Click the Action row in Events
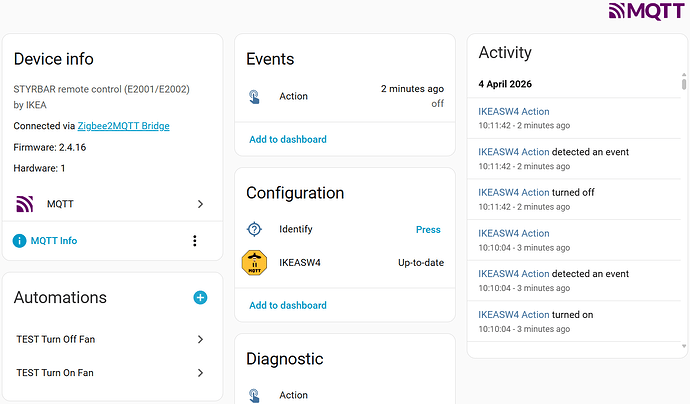Screen dimensions: 690x404 (x=345, y=96)
